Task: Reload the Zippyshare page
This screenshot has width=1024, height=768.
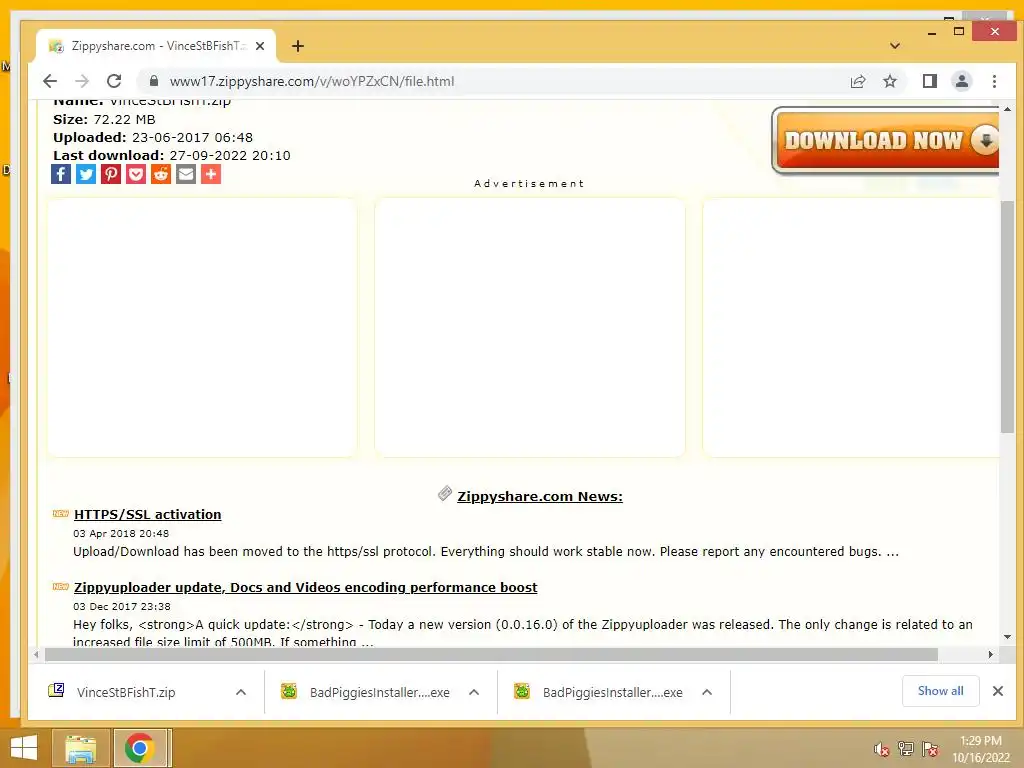Action: 114,81
